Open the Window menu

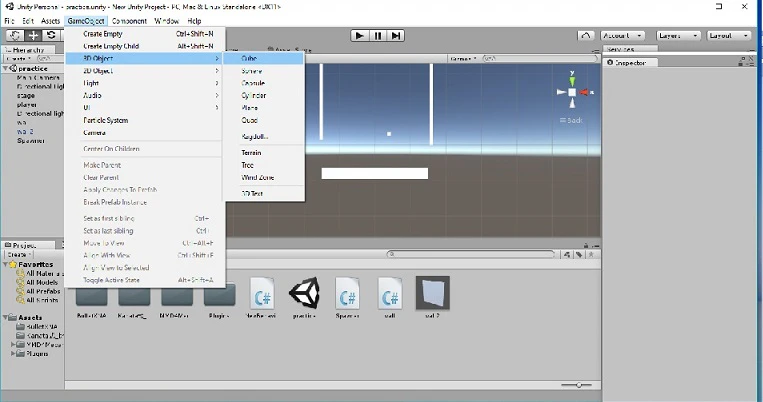(166, 21)
